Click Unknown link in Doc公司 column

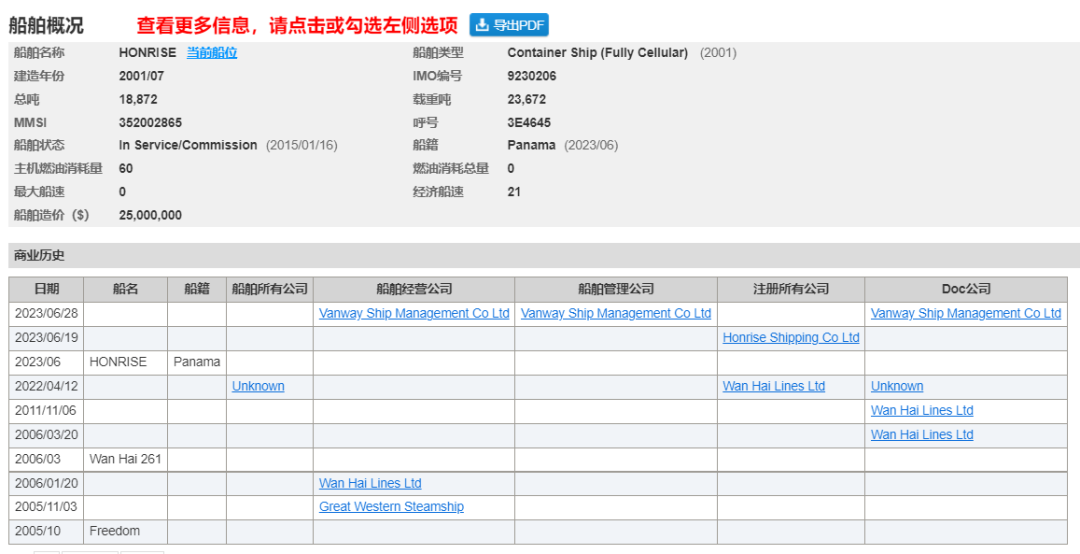(x=897, y=387)
